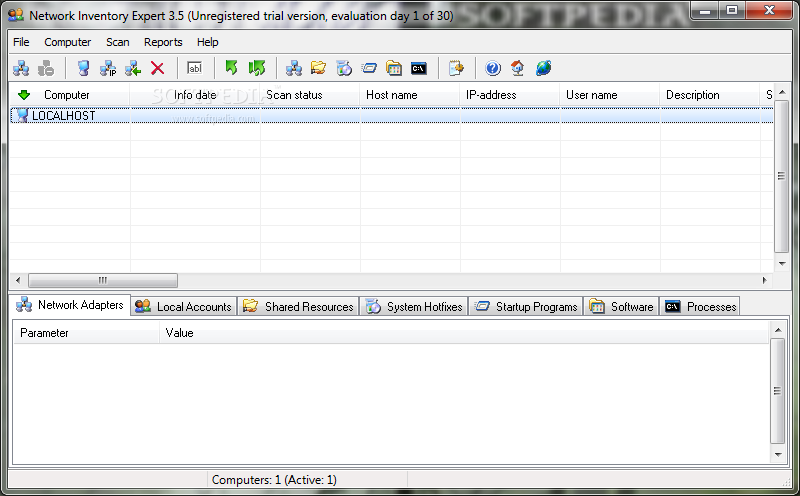Click the add network group toolbar icon

21,68
